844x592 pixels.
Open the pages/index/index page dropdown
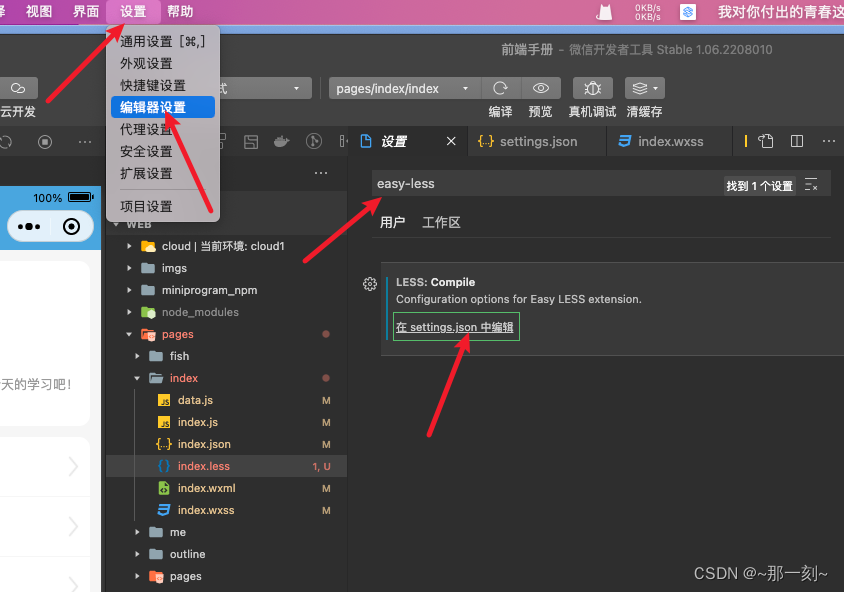(x=404, y=88)
